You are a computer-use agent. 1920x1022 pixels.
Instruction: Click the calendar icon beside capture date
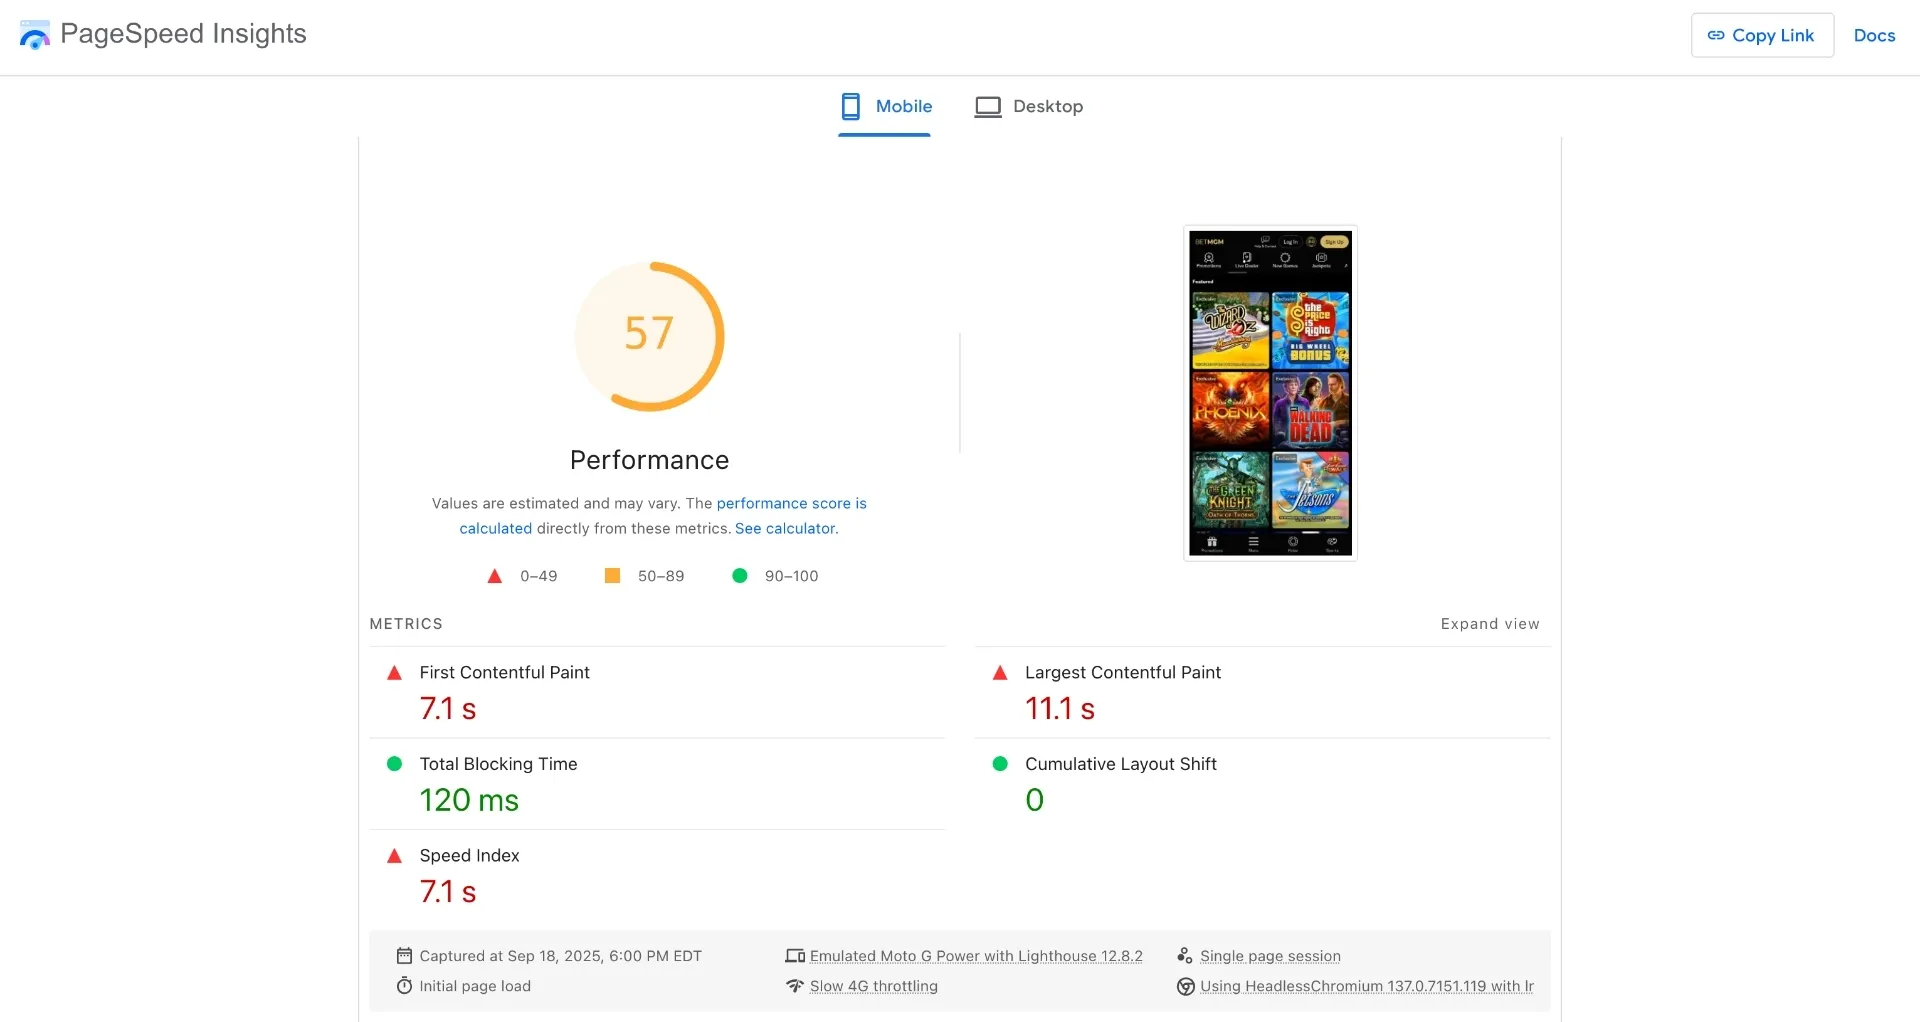(404, 956)
